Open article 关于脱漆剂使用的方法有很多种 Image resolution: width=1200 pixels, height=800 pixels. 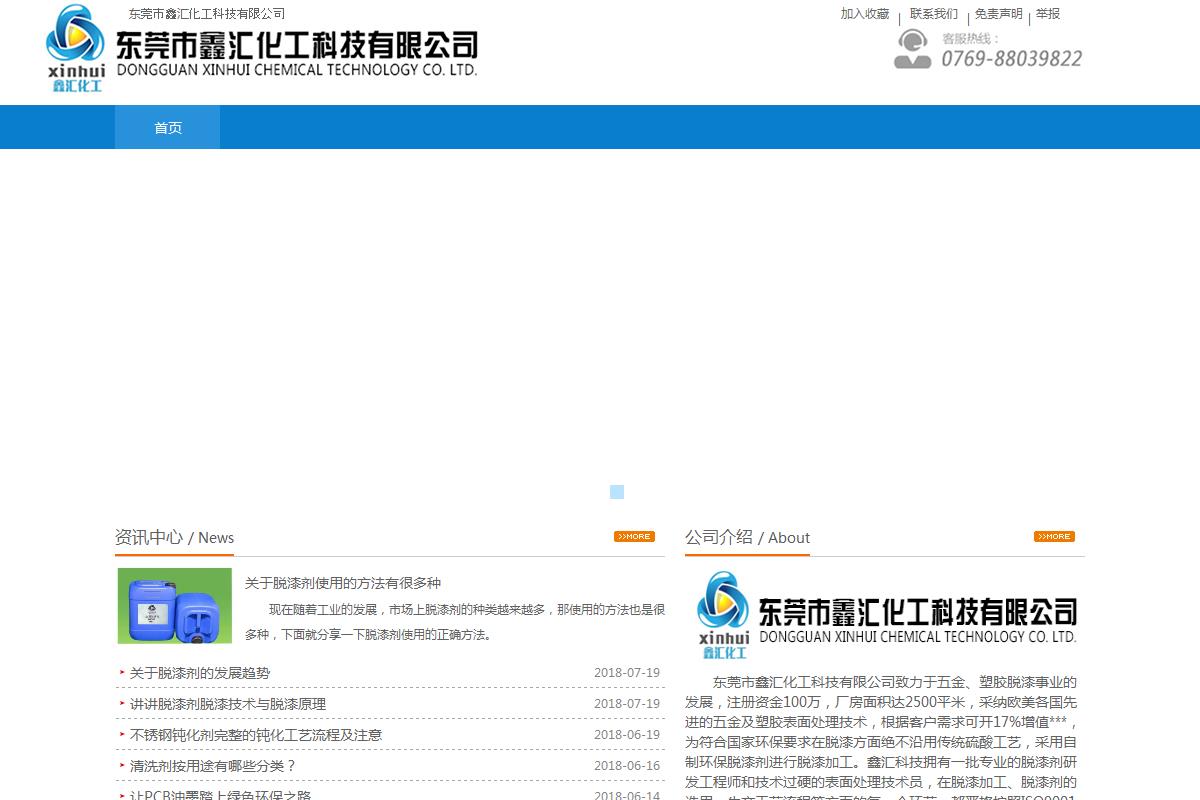click(343, 583)
